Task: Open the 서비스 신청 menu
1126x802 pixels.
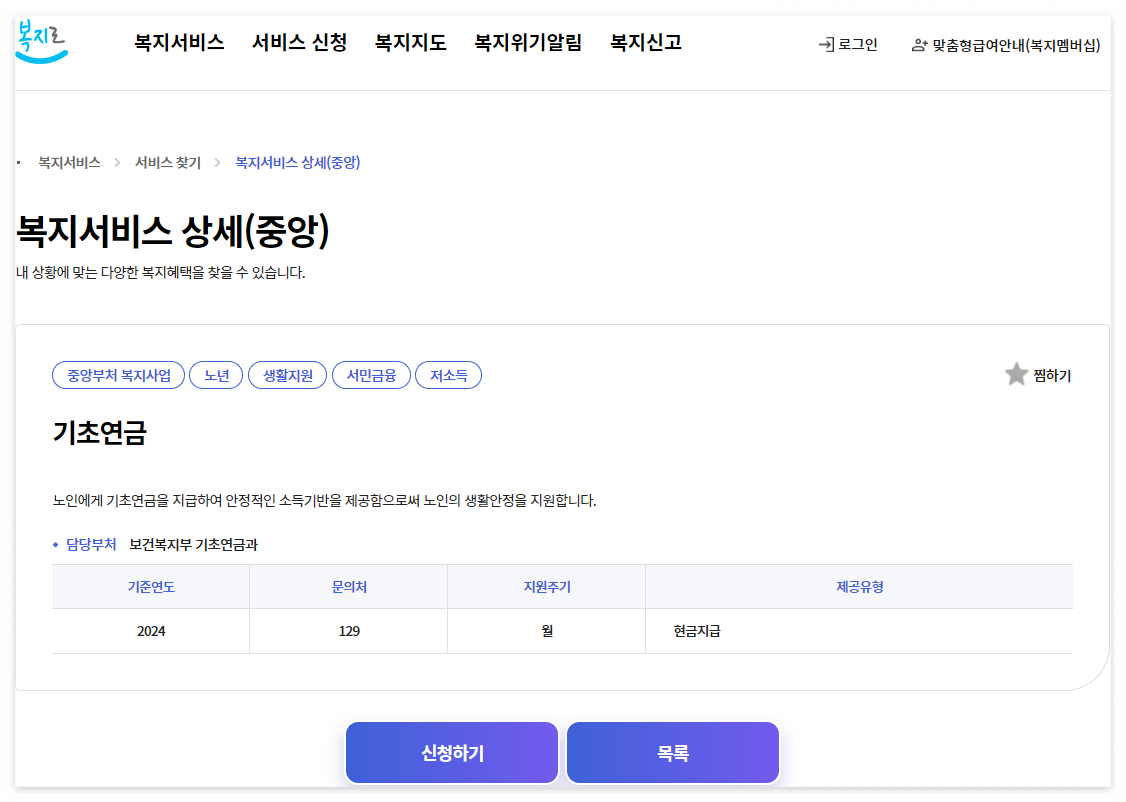Action: point(299,43)
